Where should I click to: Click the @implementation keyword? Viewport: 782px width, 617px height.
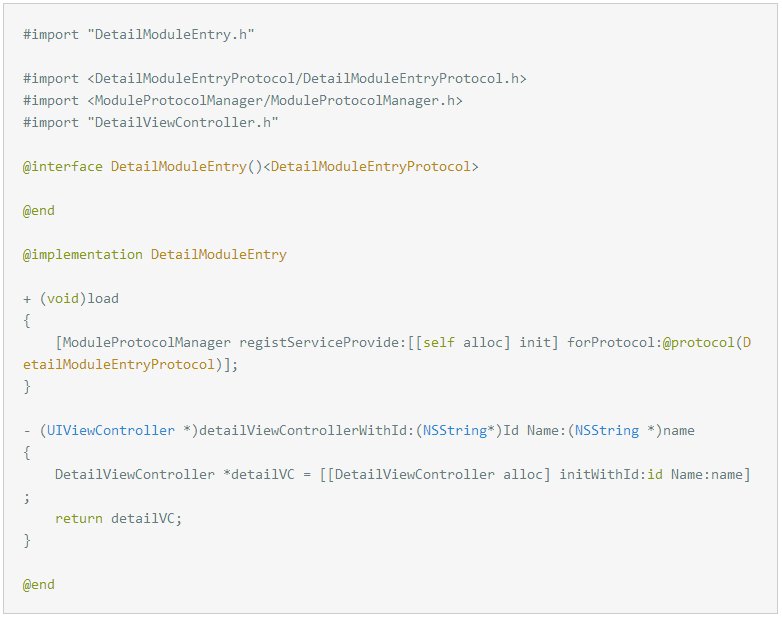(x=83, y=254)
